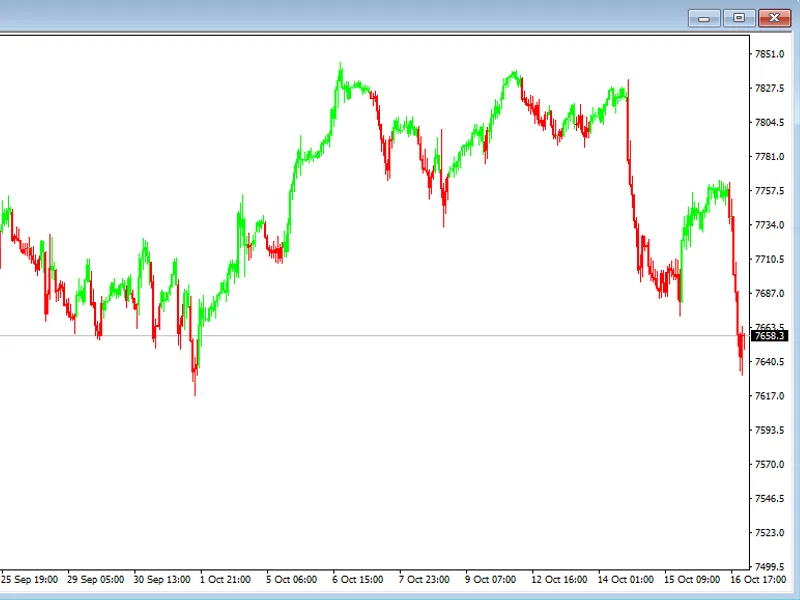The width and height of the screenshot is (800, 600).
Task: Select the 25 Sep 19:00 time label
Action: pyautogui.click(x=30, y=580)
